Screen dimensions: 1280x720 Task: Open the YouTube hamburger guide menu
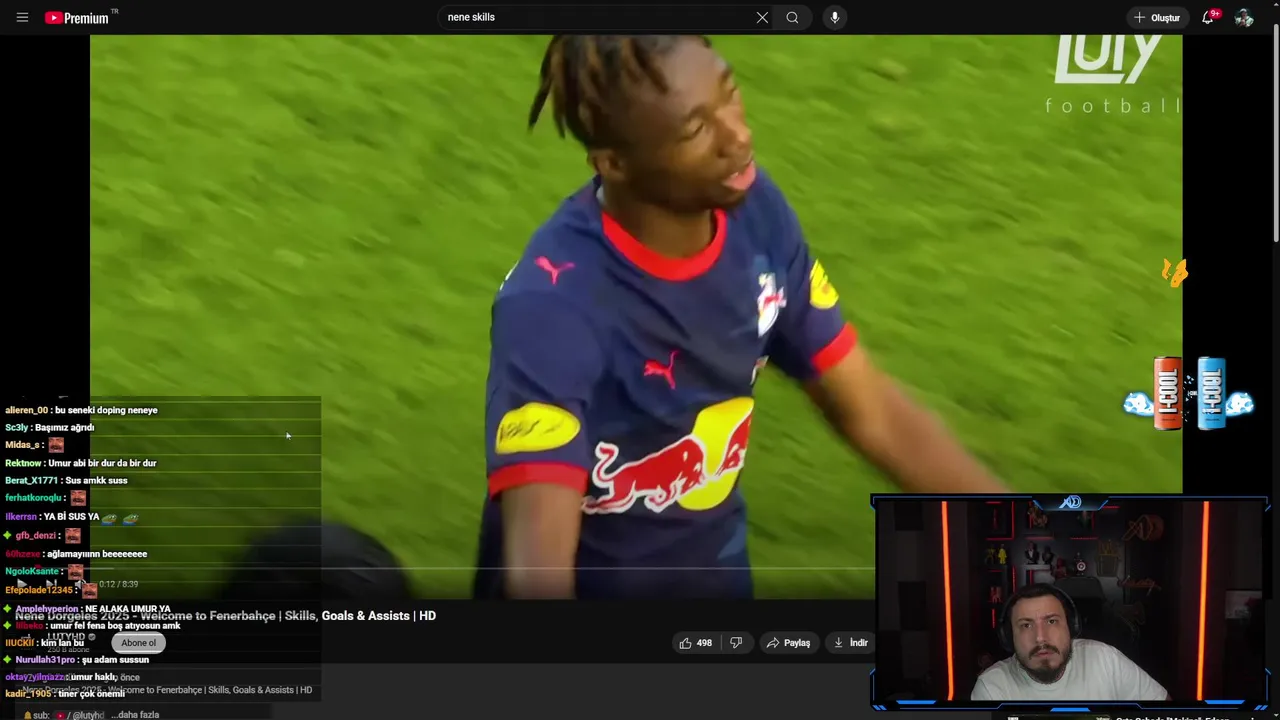22,17
